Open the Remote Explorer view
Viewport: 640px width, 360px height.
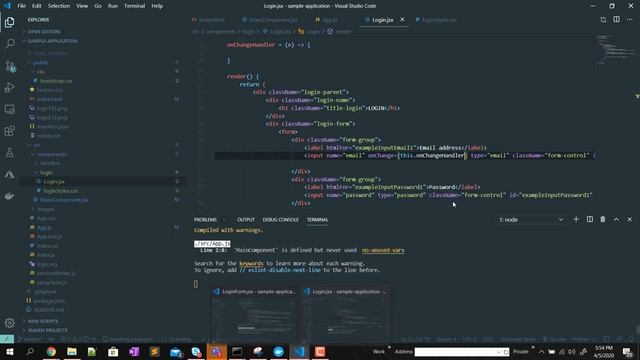(9, 109)
